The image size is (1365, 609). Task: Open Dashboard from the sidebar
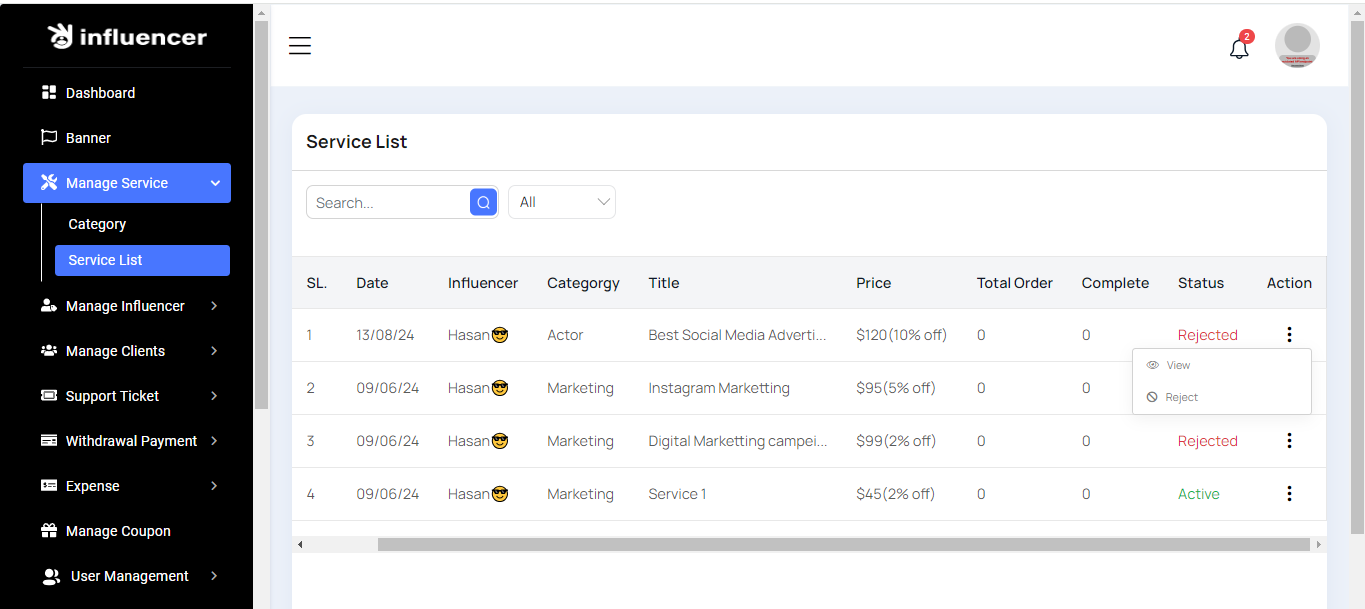100,93
